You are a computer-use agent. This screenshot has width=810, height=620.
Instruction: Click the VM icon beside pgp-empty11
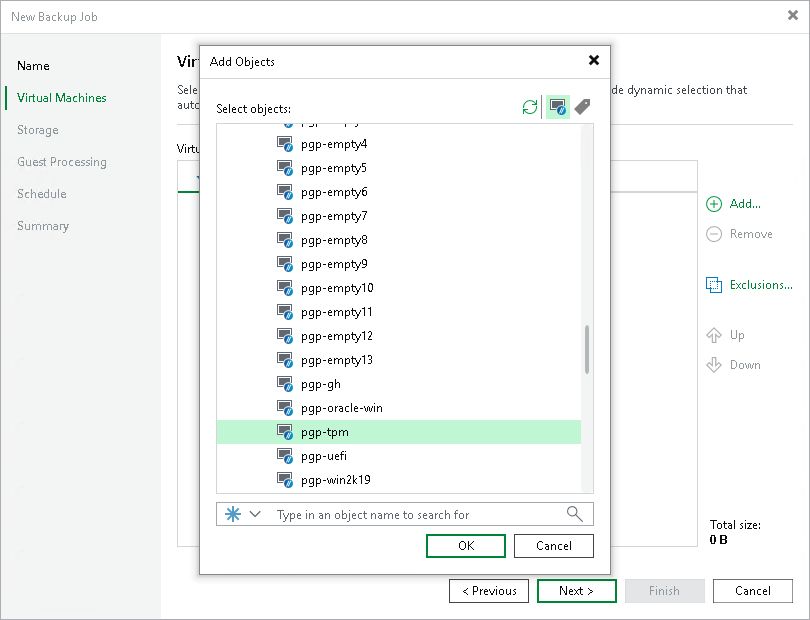click(x=285, y=312)
